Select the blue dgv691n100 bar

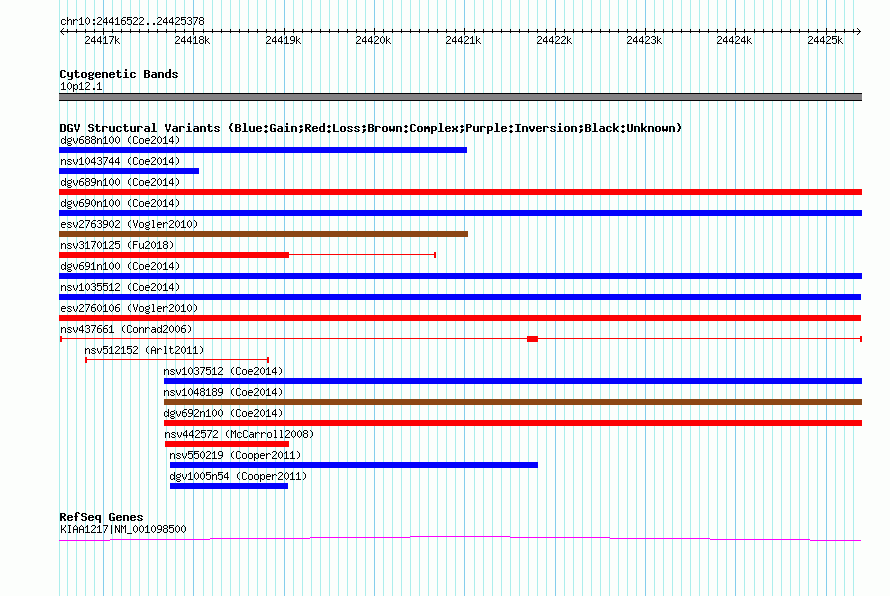[x=460, y=276]
